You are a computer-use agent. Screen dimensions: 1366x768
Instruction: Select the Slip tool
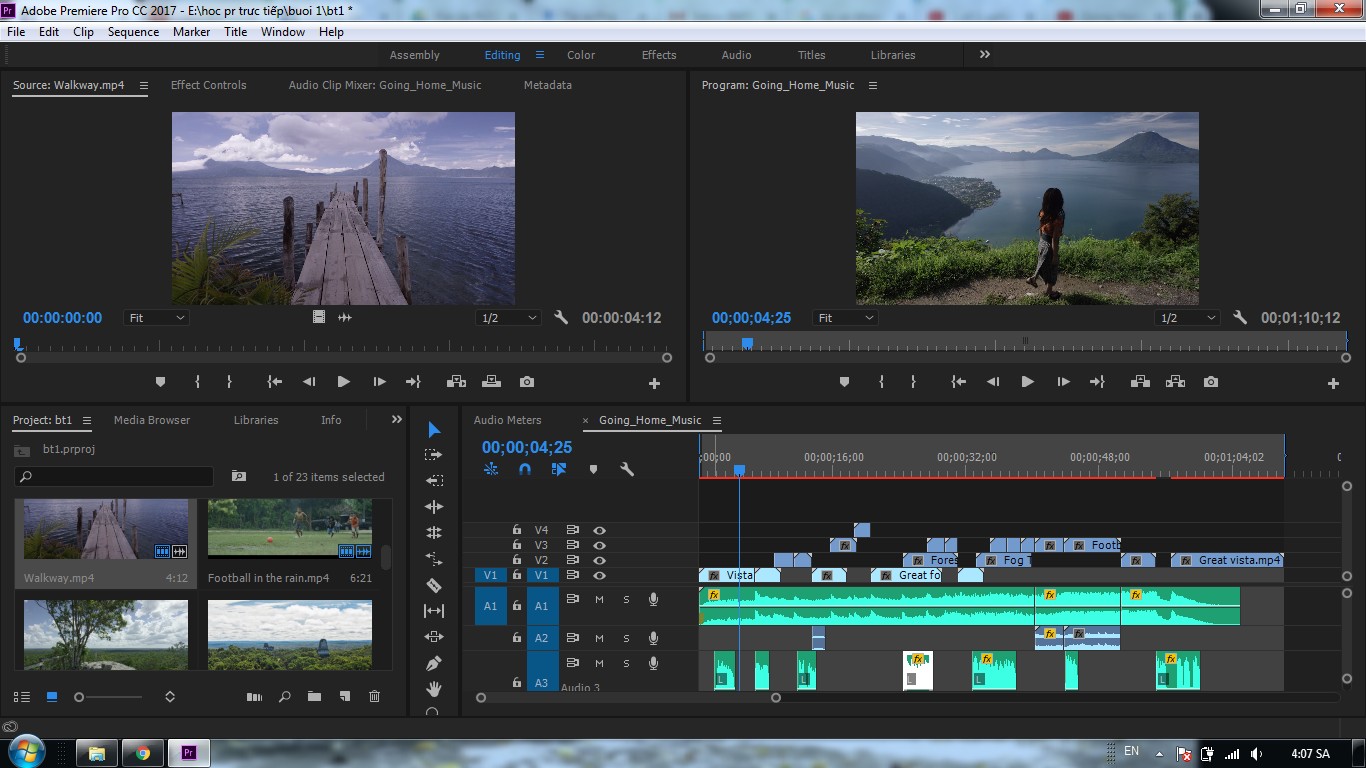pyautogui.click(x=434, y=611)
